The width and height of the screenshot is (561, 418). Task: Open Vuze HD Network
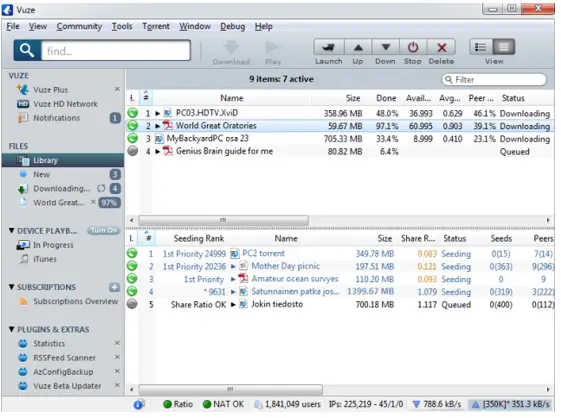coord(65,104)
